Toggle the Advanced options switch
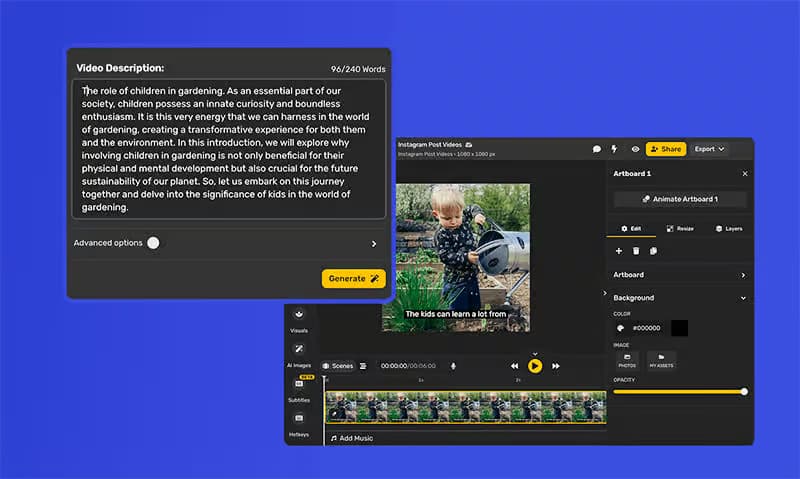Image resolution: width=800 pixels, height=479 pixels. click(153, 243)
